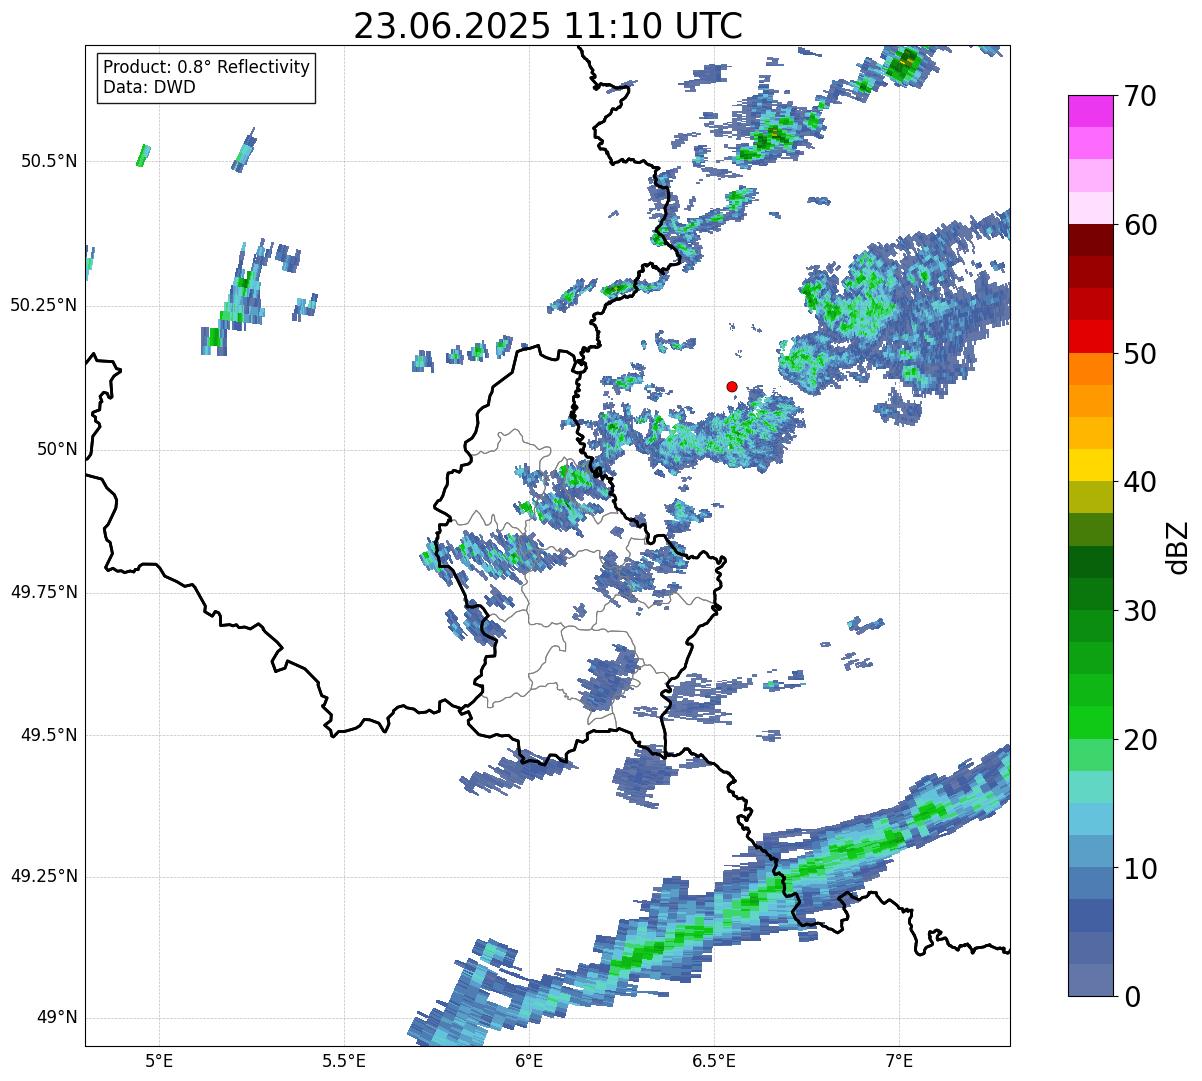Click the 49.5°N latitude label
This screenshot has height=1081, width=1202.
click(x=49, y=735)
